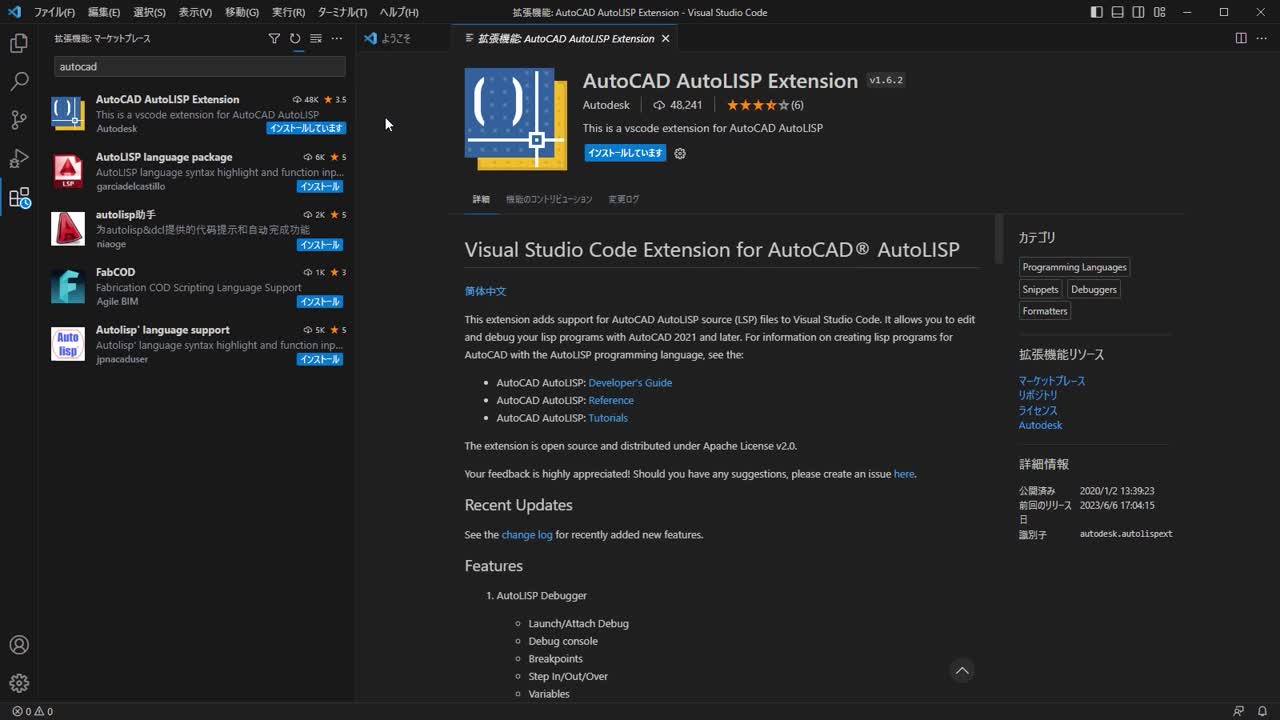Open notifications bell in status bar
1280x720 pixels.
pyautogui.click(x=1262, y=711)
